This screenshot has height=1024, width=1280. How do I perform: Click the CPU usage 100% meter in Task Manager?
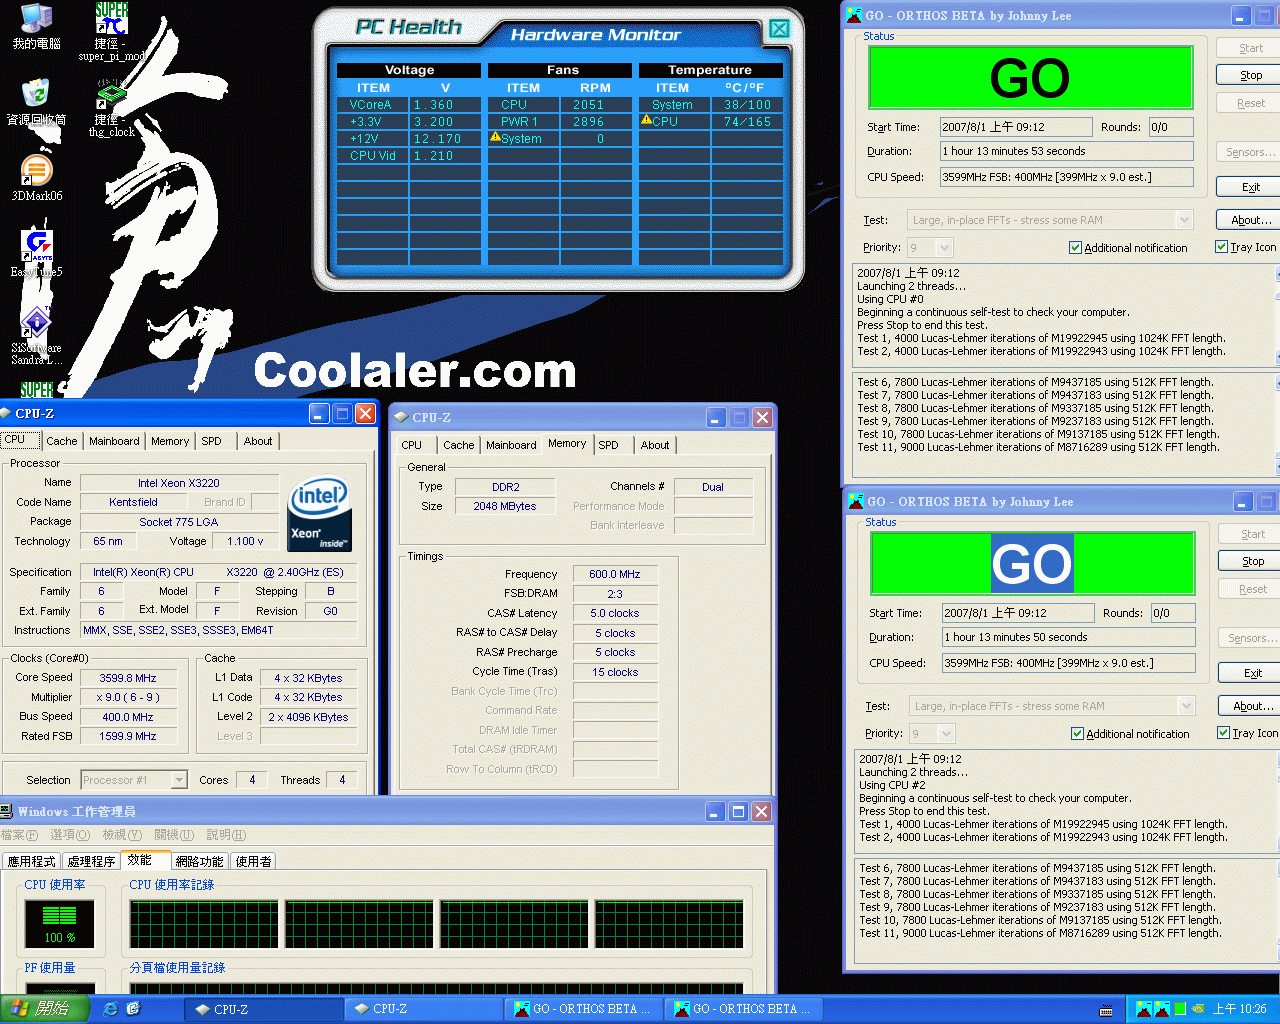(x=59, y=923)
